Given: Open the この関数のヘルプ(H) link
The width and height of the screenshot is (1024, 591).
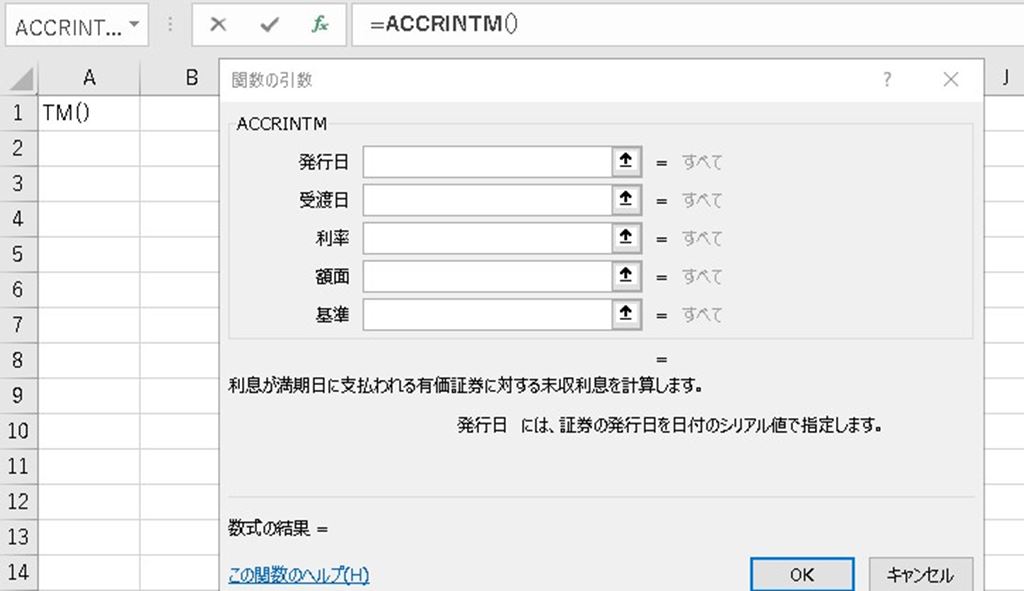Looking at the screenshot, I should (x=298, y=575).
